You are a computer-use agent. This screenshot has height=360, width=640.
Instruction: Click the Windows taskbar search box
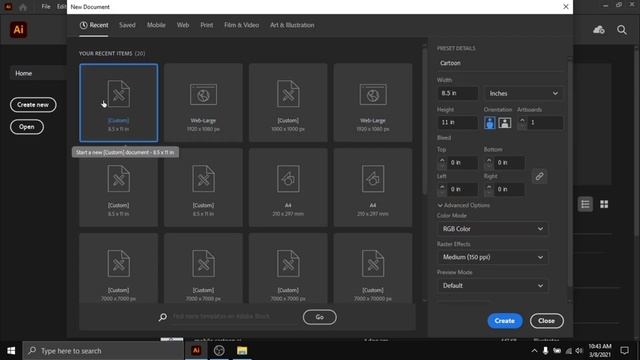tap(103, 351)
